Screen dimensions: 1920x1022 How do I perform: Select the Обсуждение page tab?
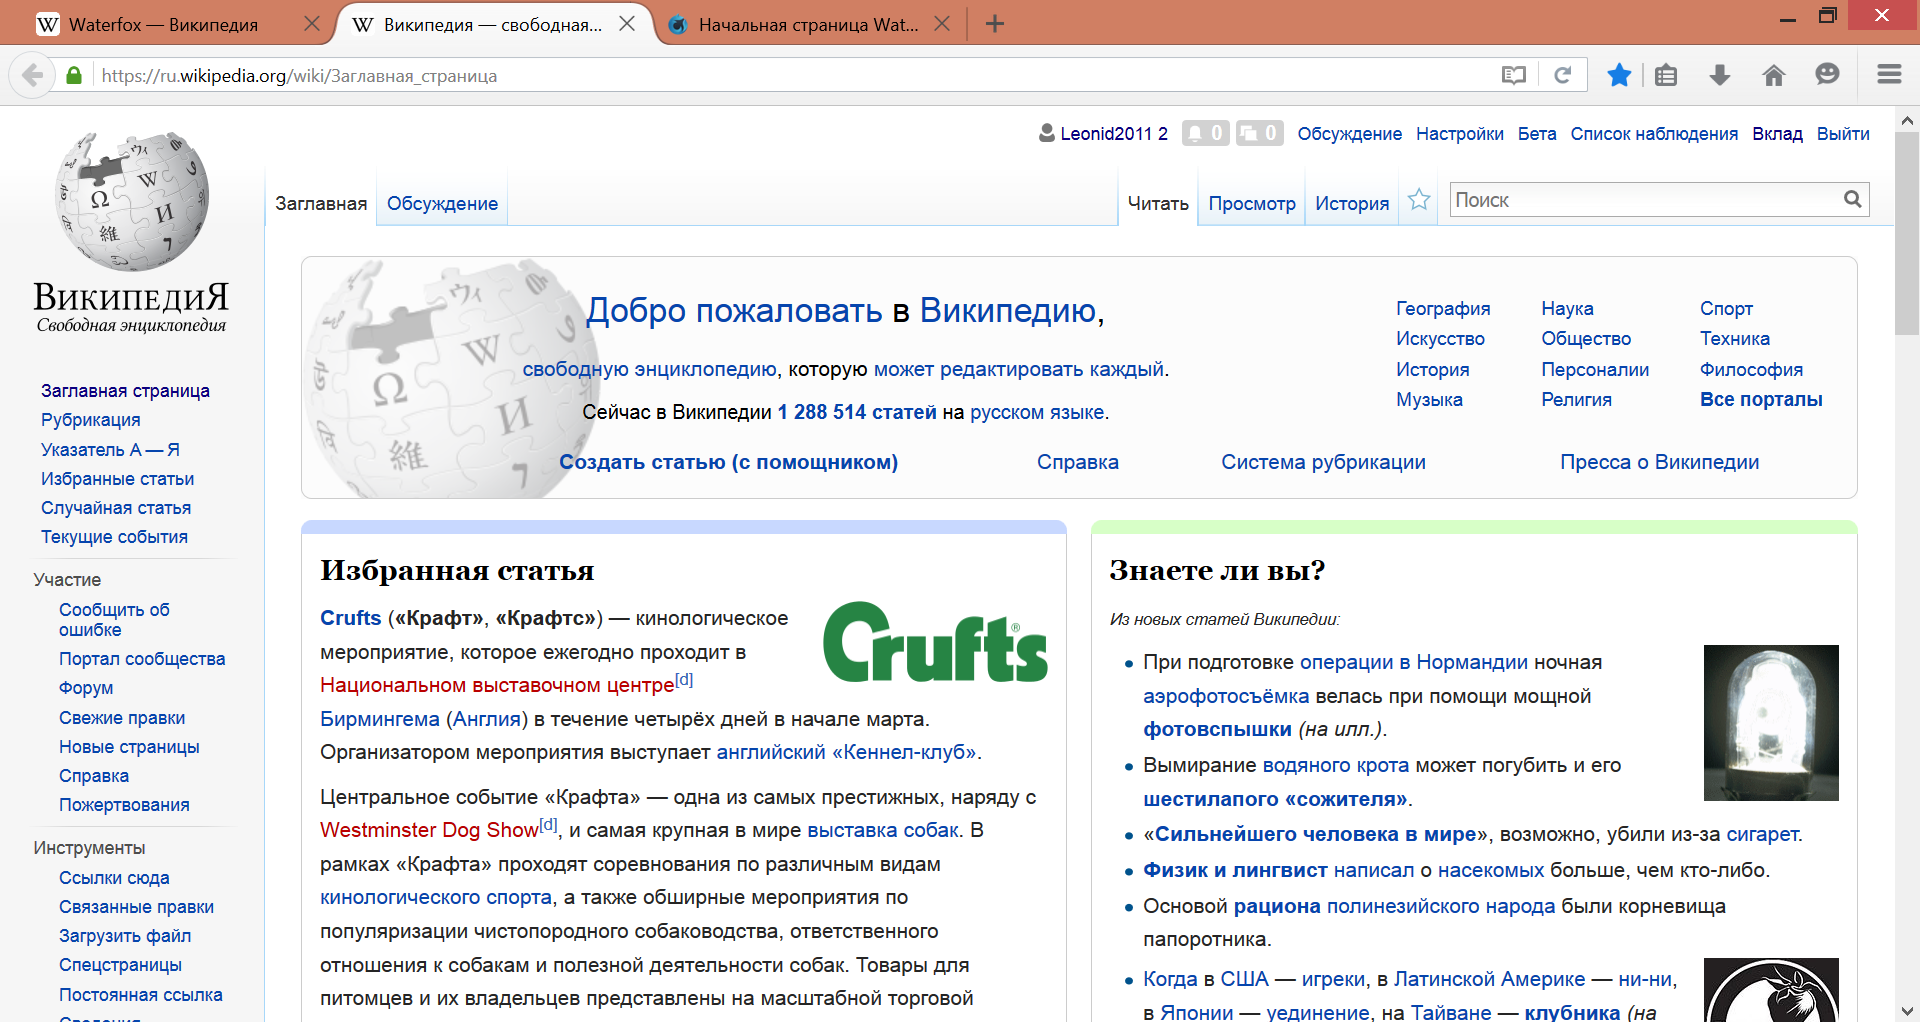coord(442,204)
